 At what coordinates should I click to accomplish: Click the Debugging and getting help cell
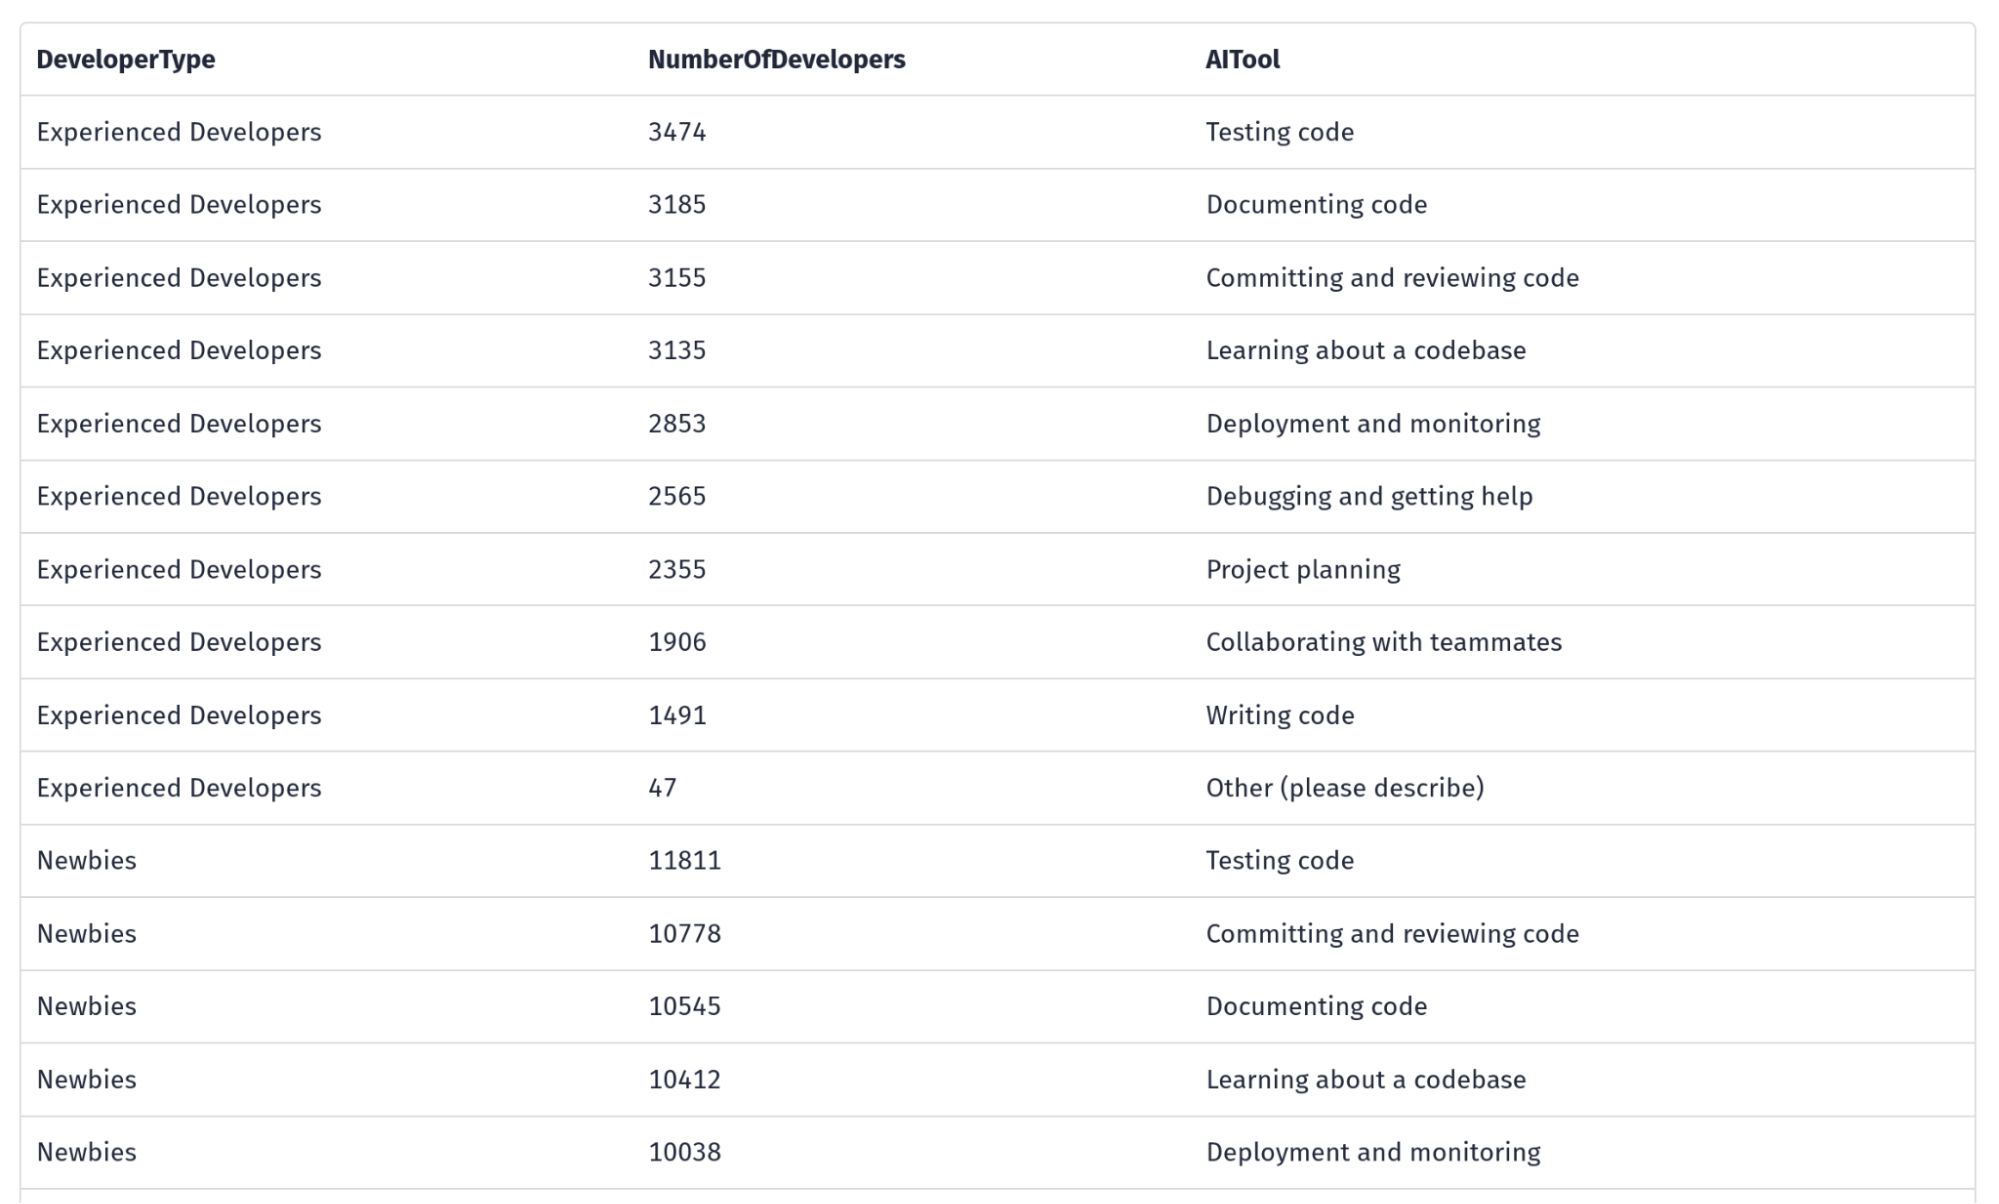[1369, 497]
